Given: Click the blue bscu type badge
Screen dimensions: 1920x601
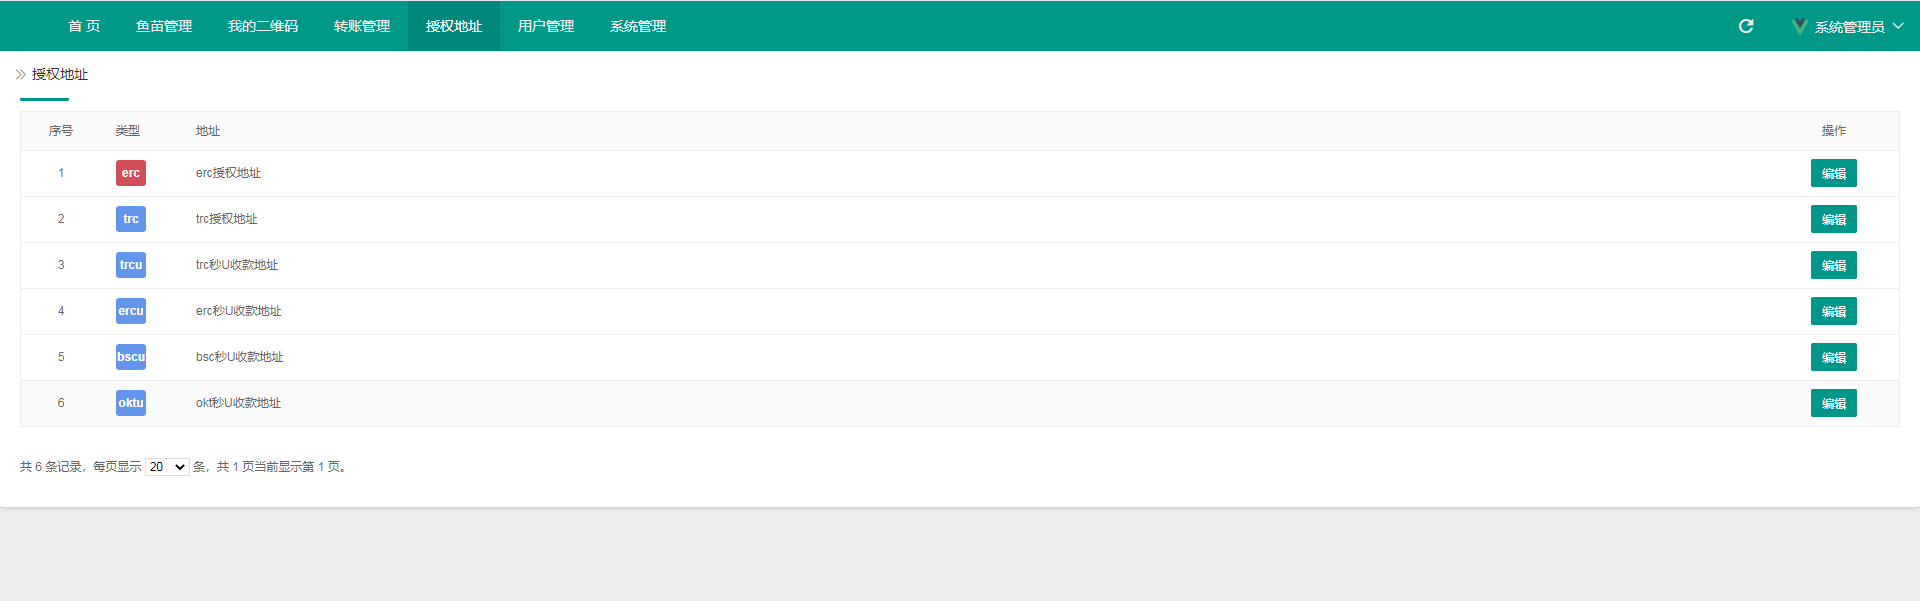Looking at the screenshot, I should (x=131, y=357).
